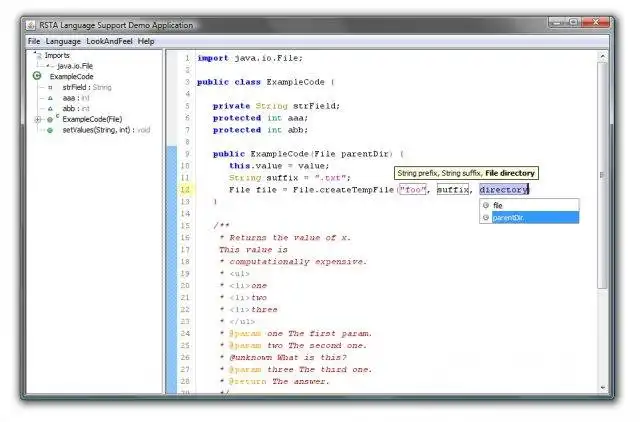This screenshot has height=422, width=640.
Task: Click line number 1 in the gutter
Action: [x=187, y=58]
